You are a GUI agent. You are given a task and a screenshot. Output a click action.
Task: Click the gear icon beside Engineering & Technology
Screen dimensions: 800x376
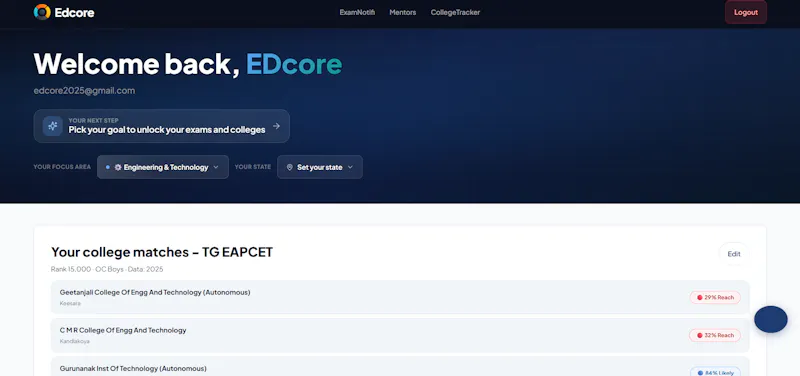point(118,167)
